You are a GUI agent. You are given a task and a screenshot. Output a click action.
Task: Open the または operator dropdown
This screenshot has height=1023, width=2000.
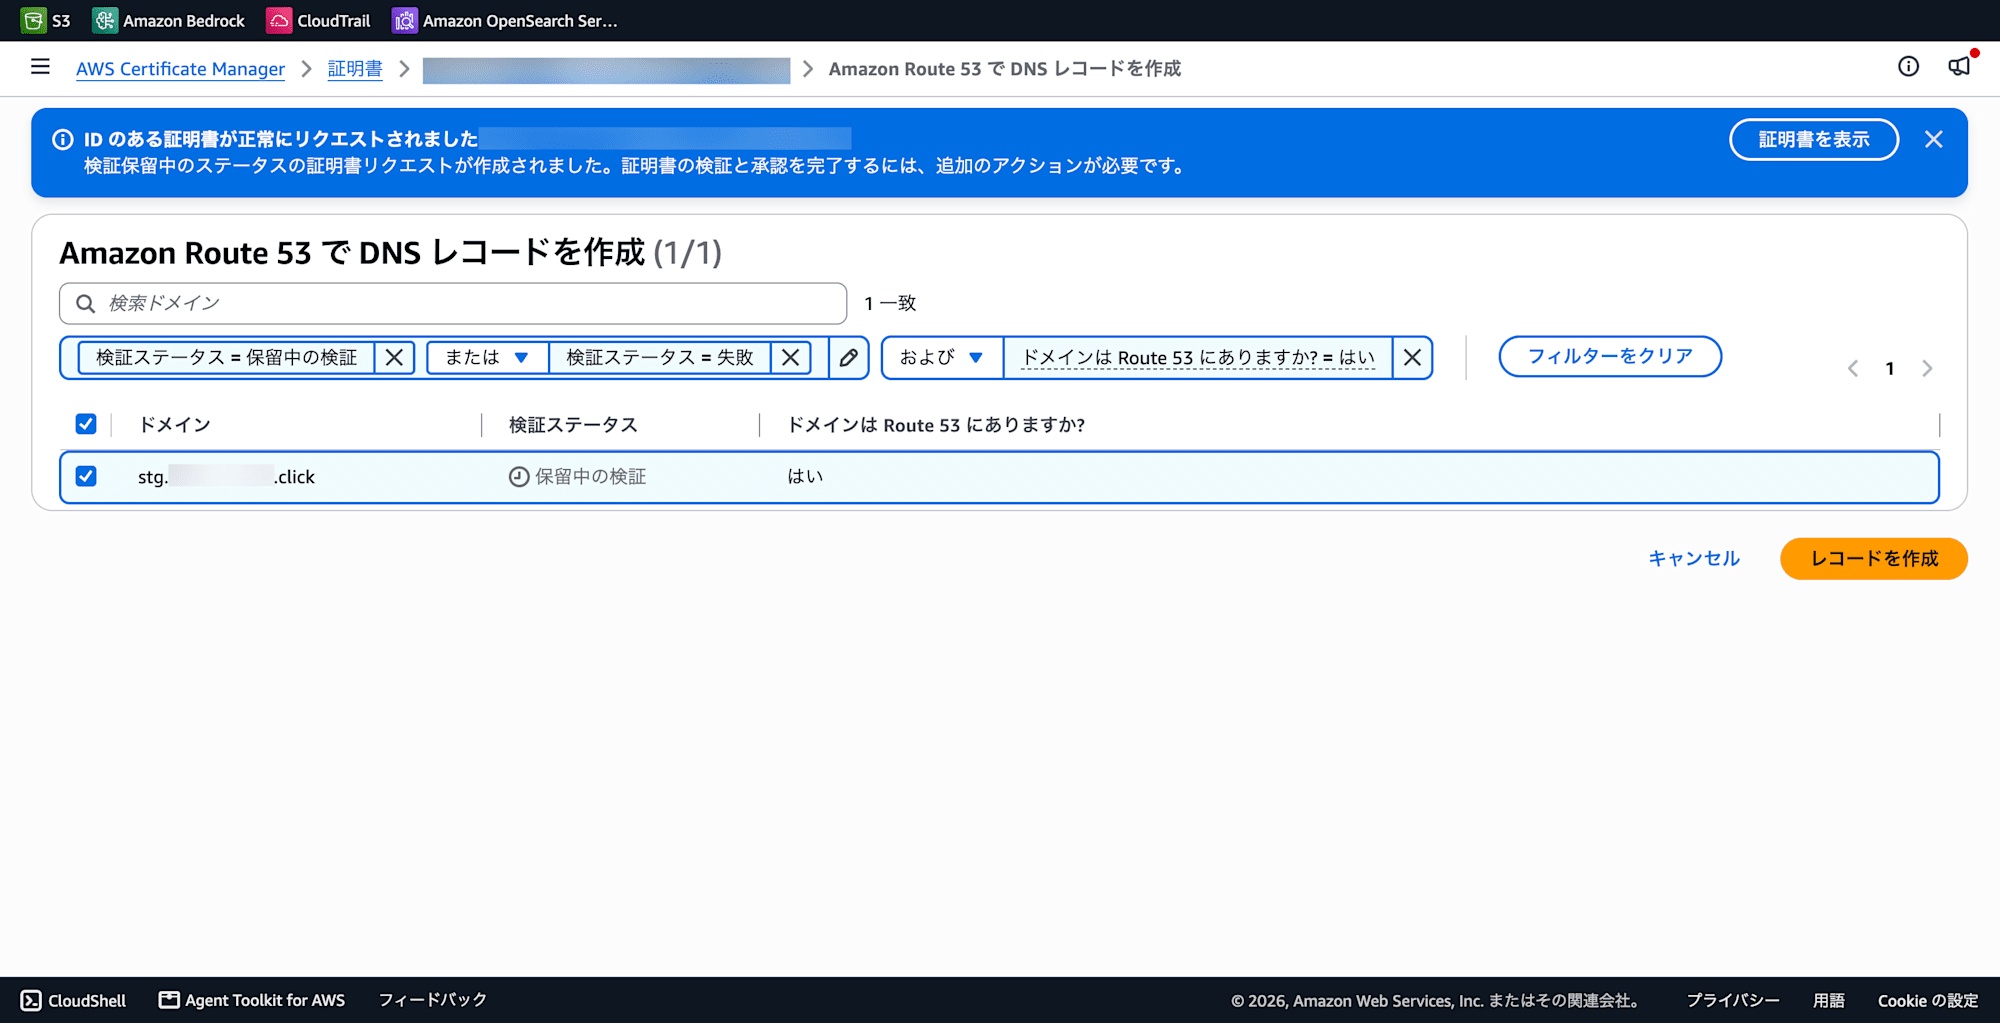487,357
